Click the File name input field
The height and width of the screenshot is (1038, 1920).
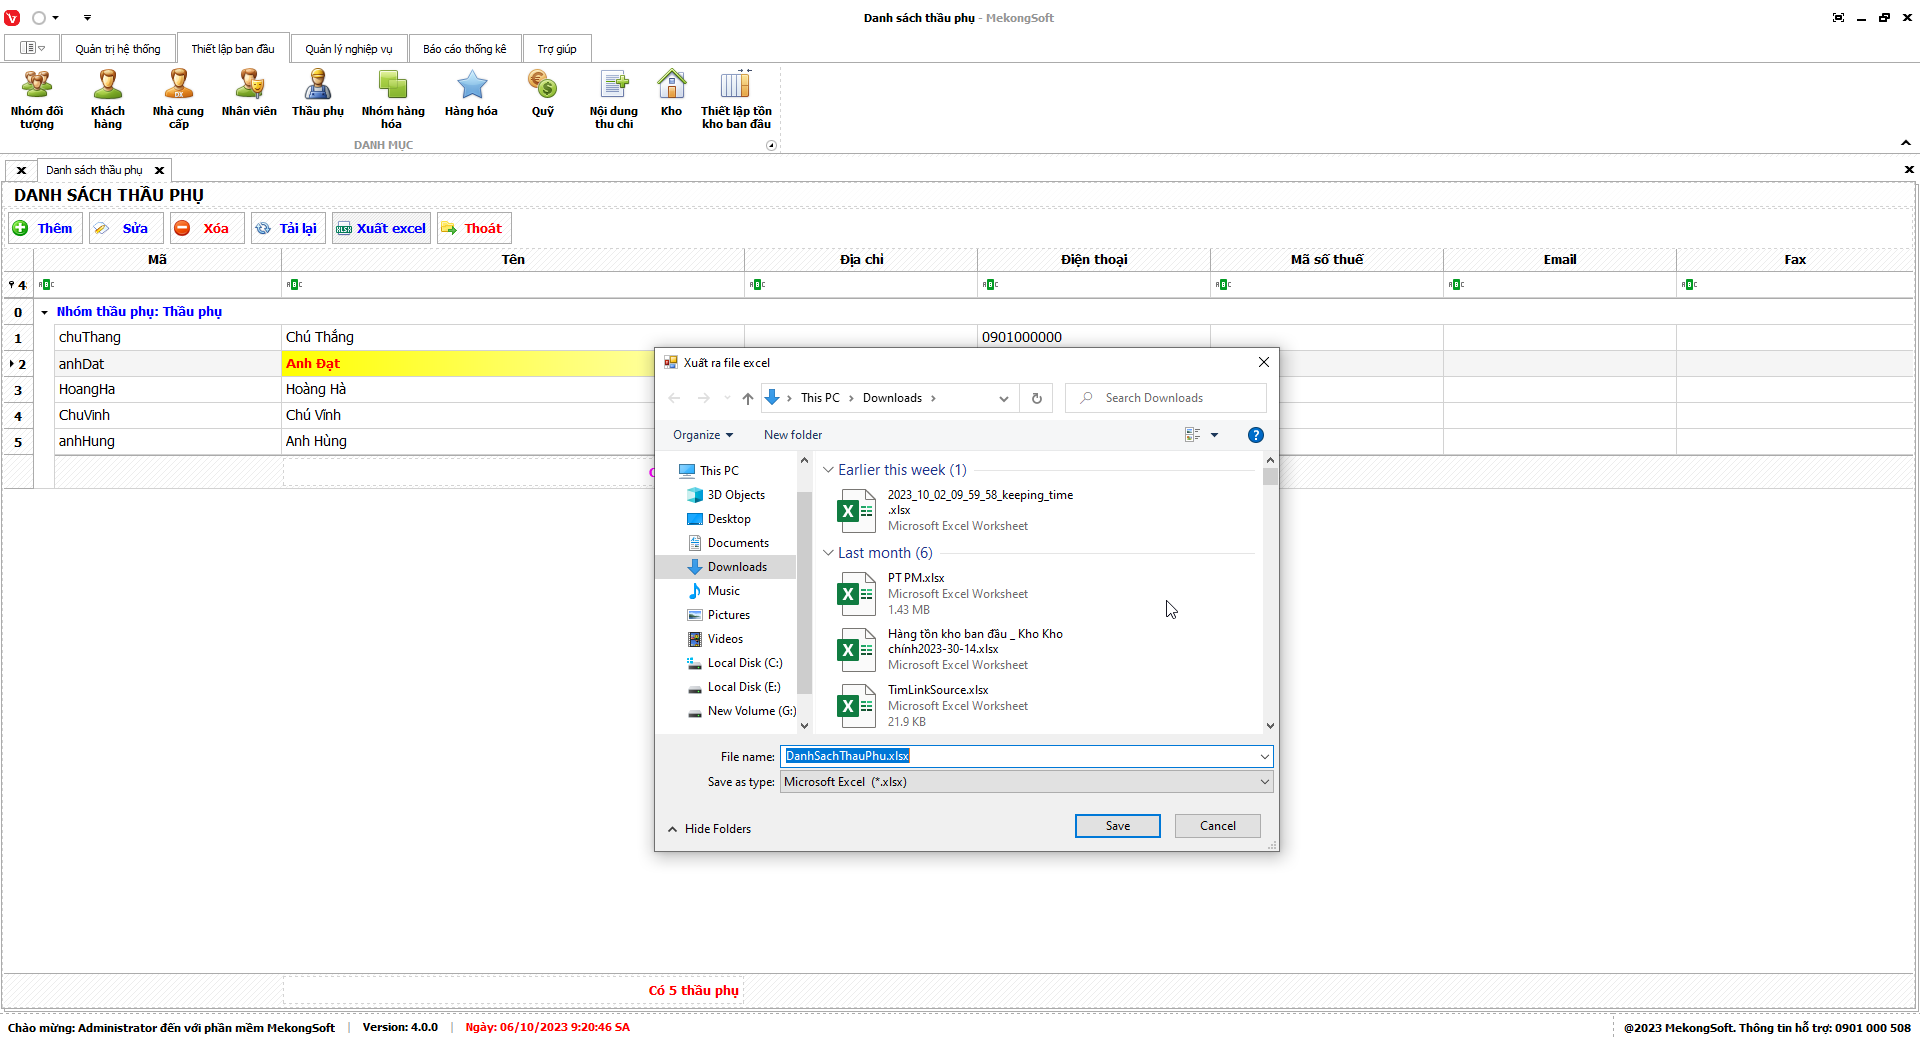pyautogui.click(x=1020, y=756)
